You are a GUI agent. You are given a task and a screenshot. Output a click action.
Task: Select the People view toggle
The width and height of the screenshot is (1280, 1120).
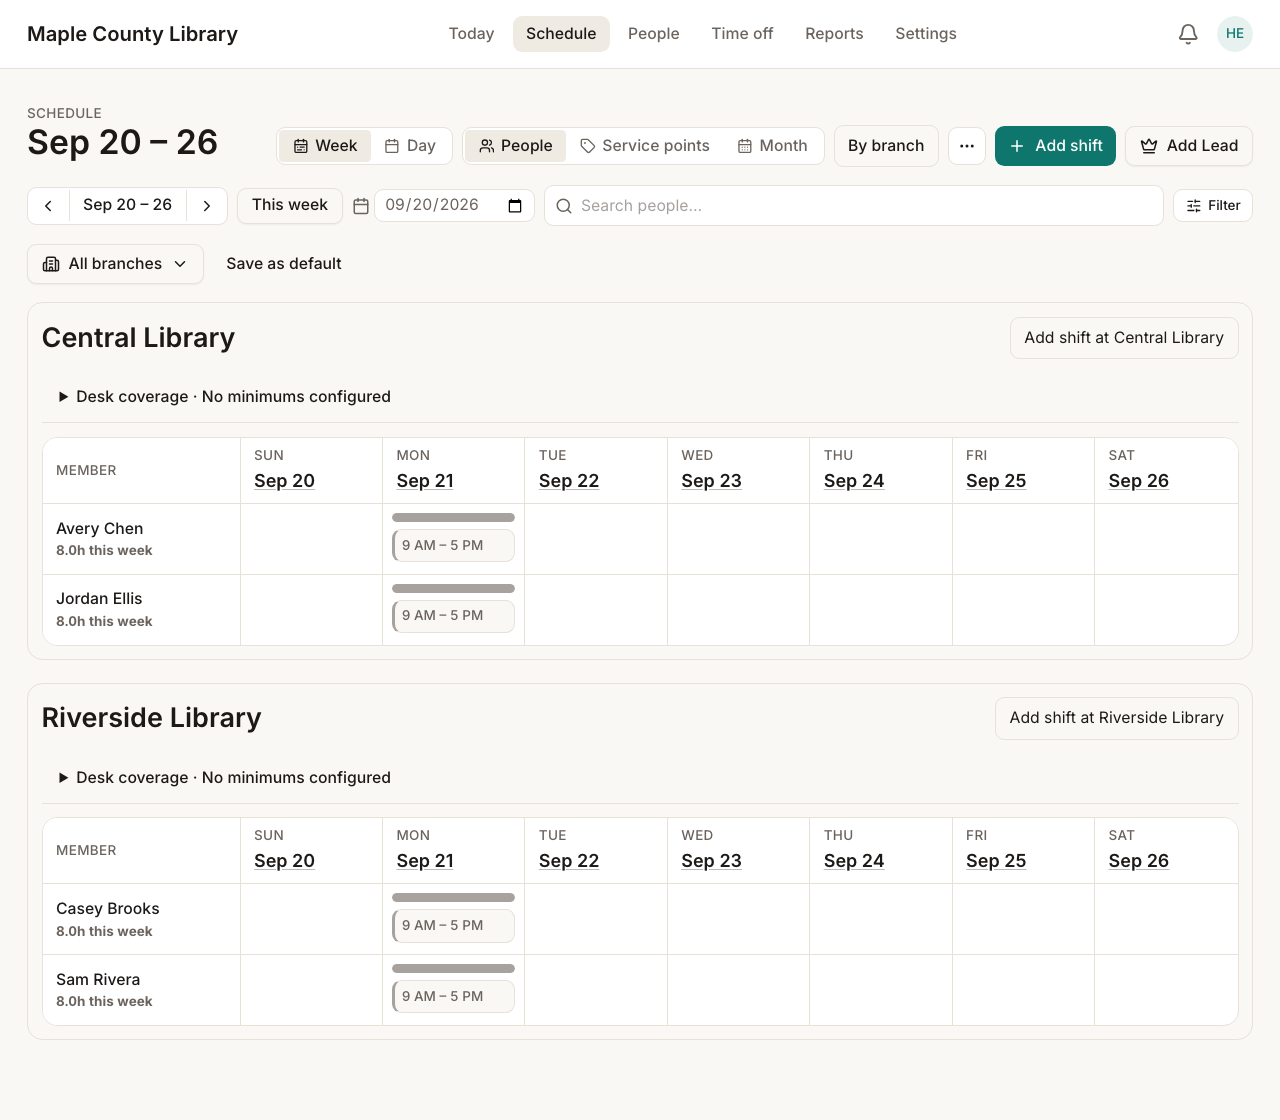tap(516, 146)
